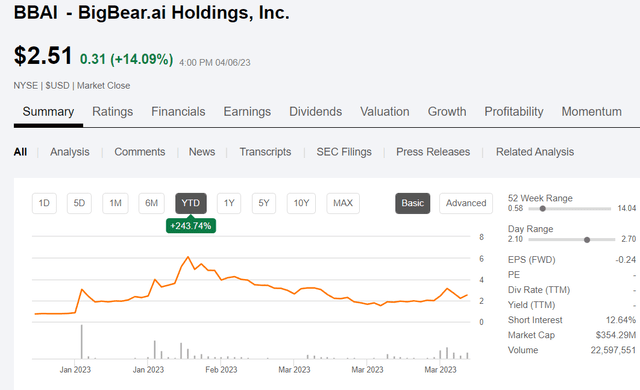The height and width of the screenshot is (390, 640).
Task: Show Comments filter
Action: pos(140,152)
